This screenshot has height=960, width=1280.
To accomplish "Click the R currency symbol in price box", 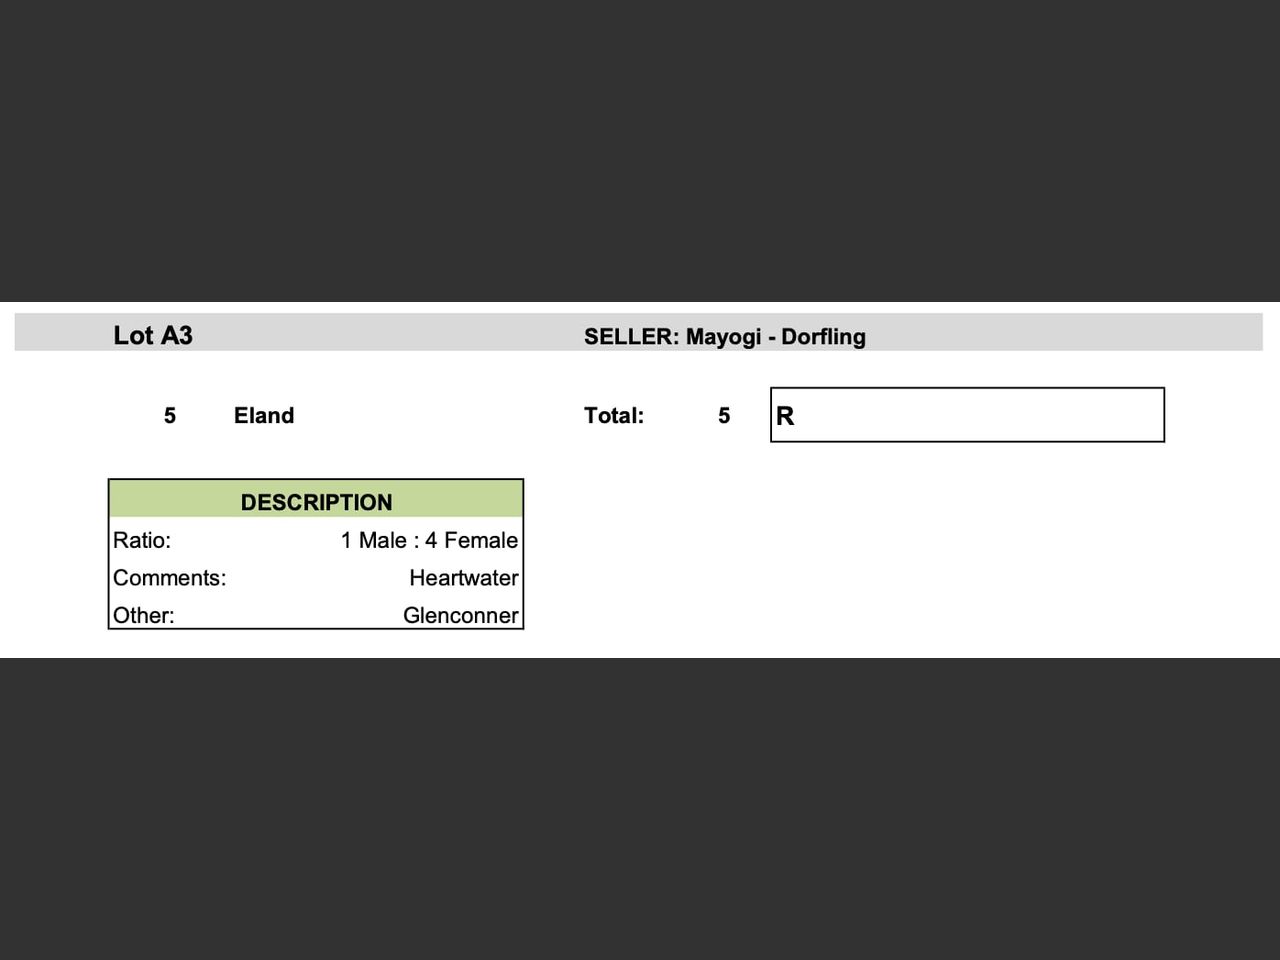I will (785, 416).
